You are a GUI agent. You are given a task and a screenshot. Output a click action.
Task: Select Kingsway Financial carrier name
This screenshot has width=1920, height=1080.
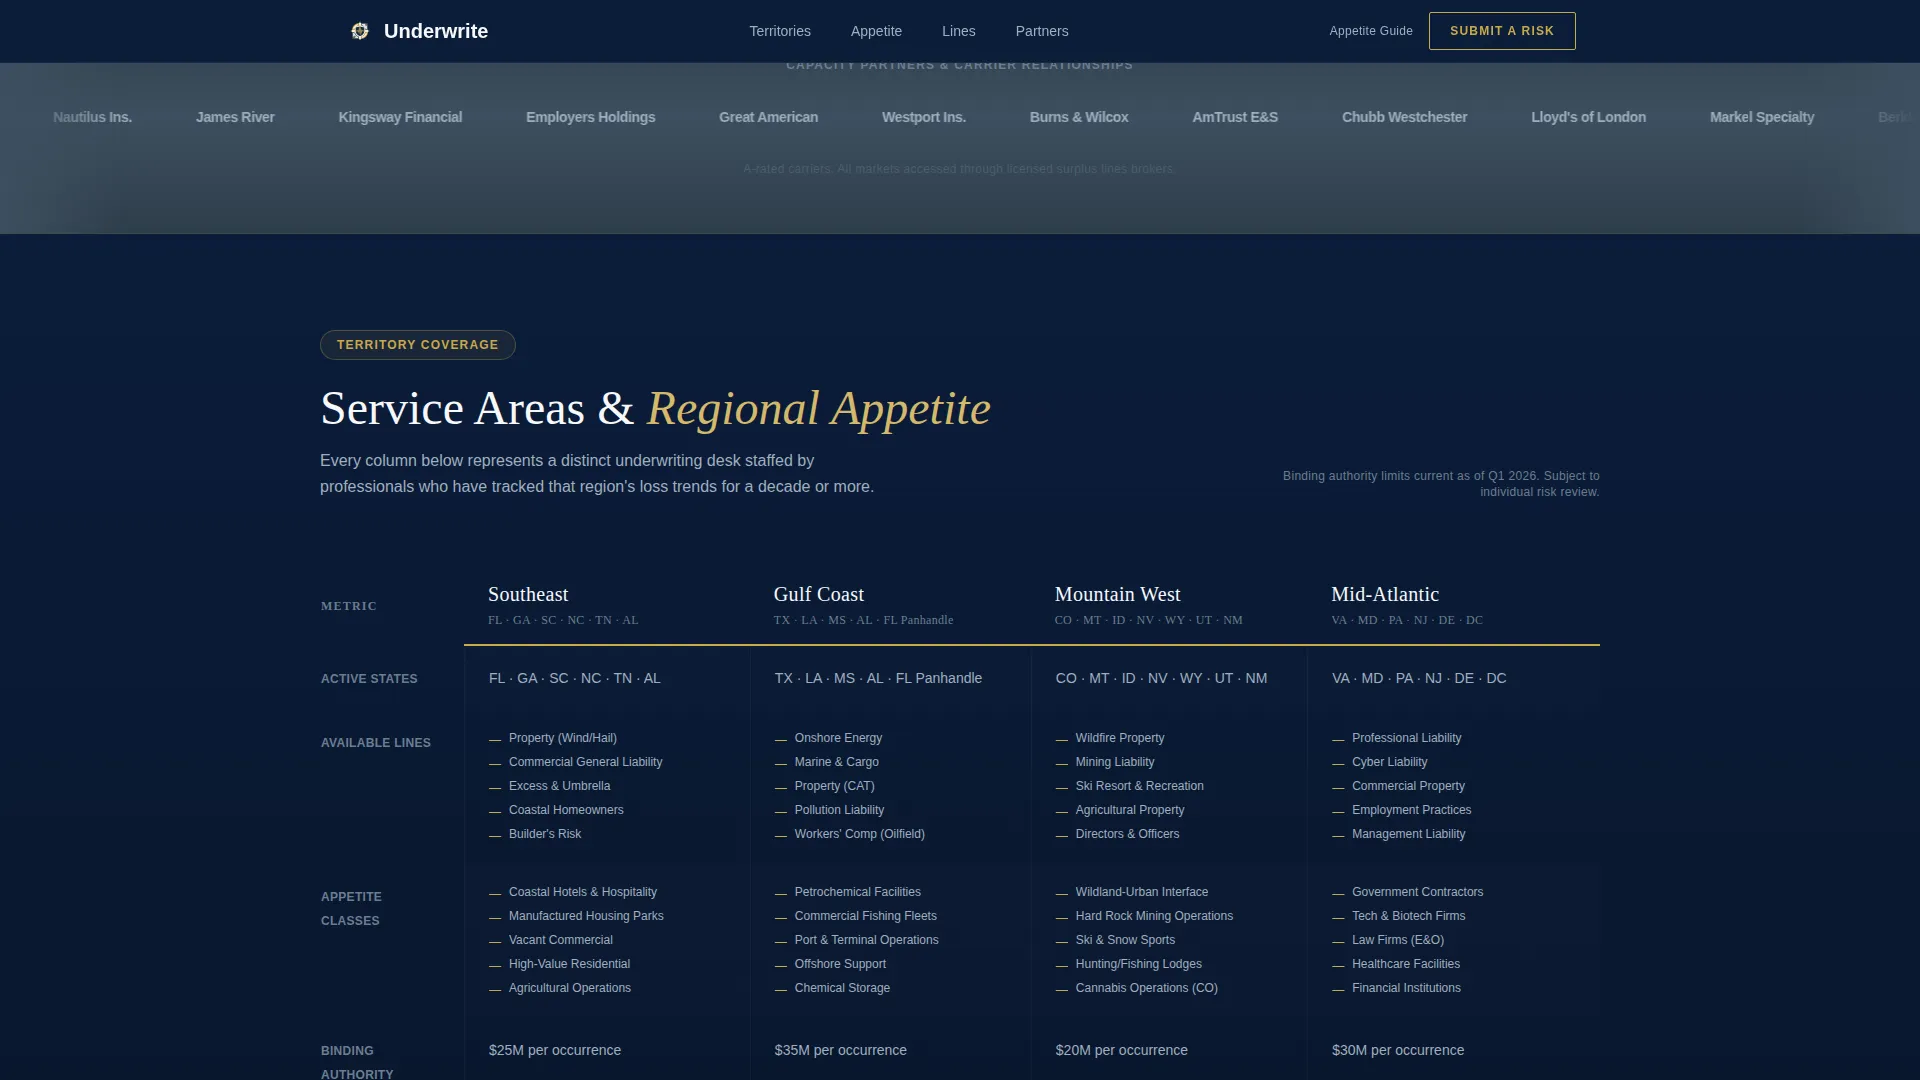pos(400,117)
